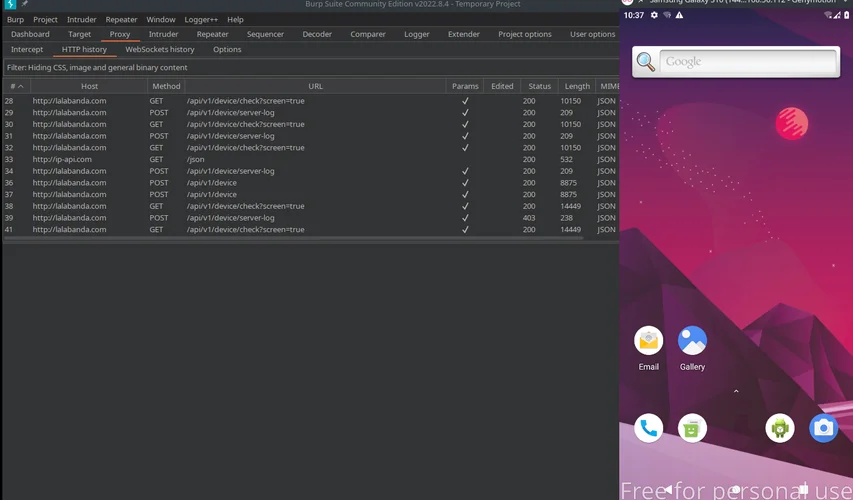This screenshot has width=853, height=500.
Task: Expand the app drawer chevron
Action: pos(736,391)
